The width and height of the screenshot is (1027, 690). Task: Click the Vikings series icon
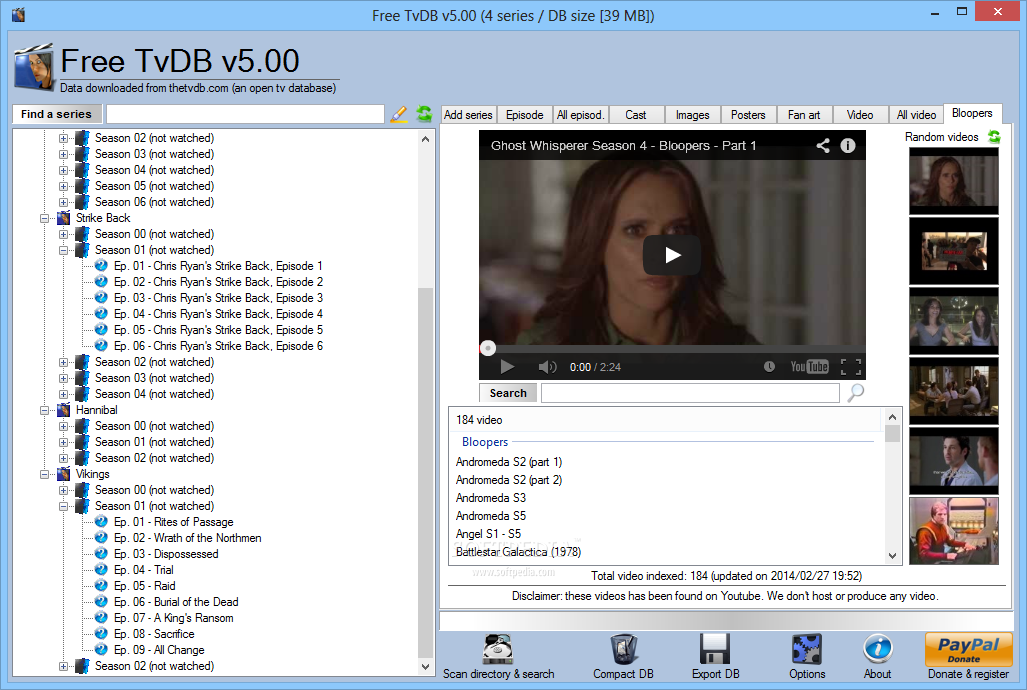click(x=64, y=474)
